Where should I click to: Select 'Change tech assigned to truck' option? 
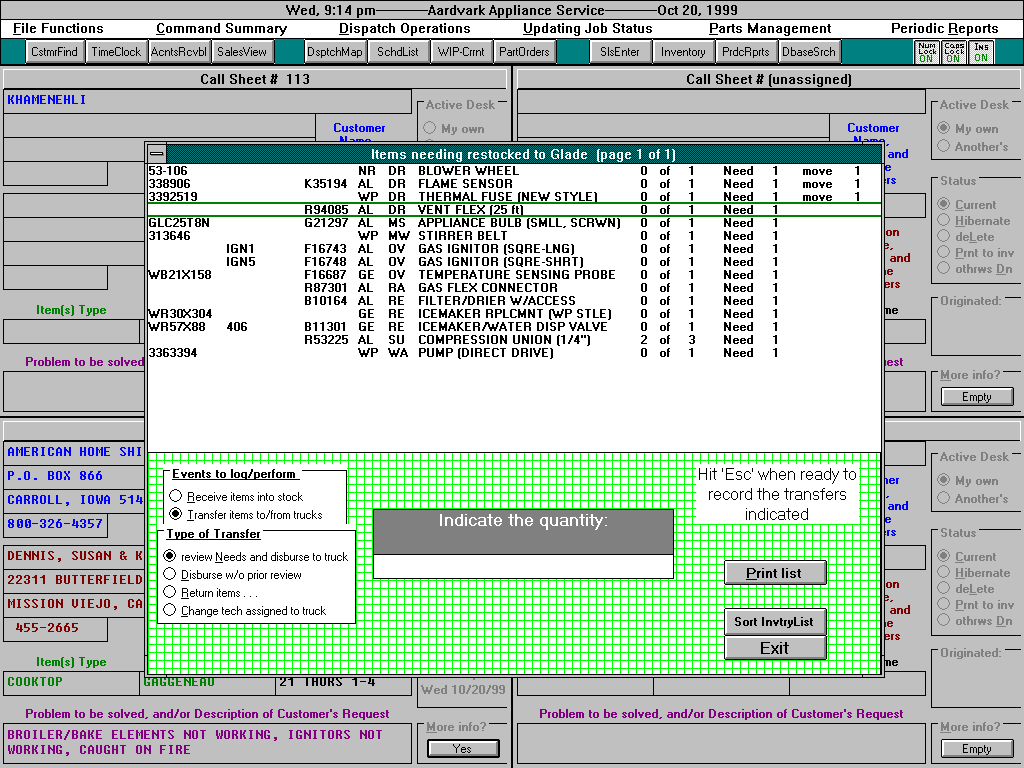tap(170, 611)
